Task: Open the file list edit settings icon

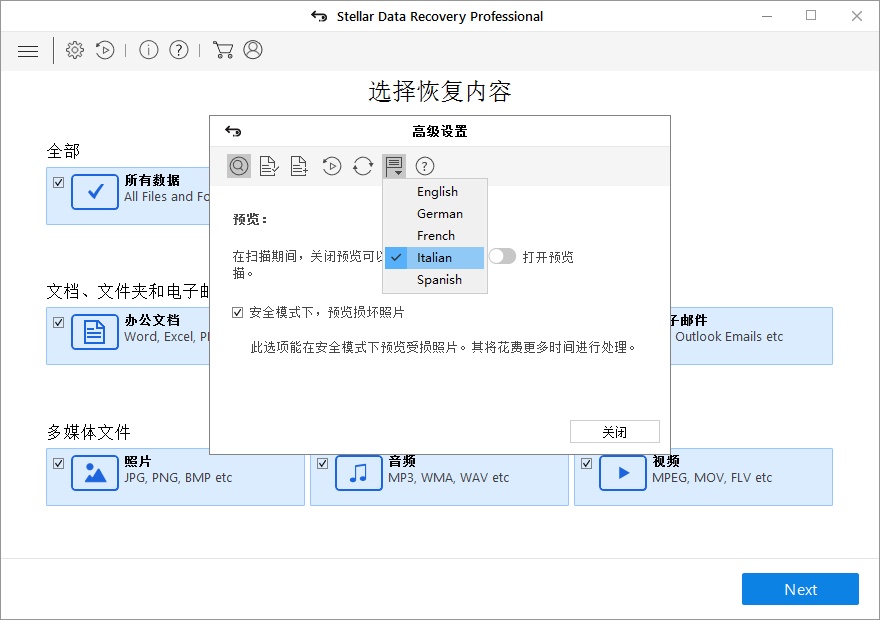Action: tap(268, 166)
